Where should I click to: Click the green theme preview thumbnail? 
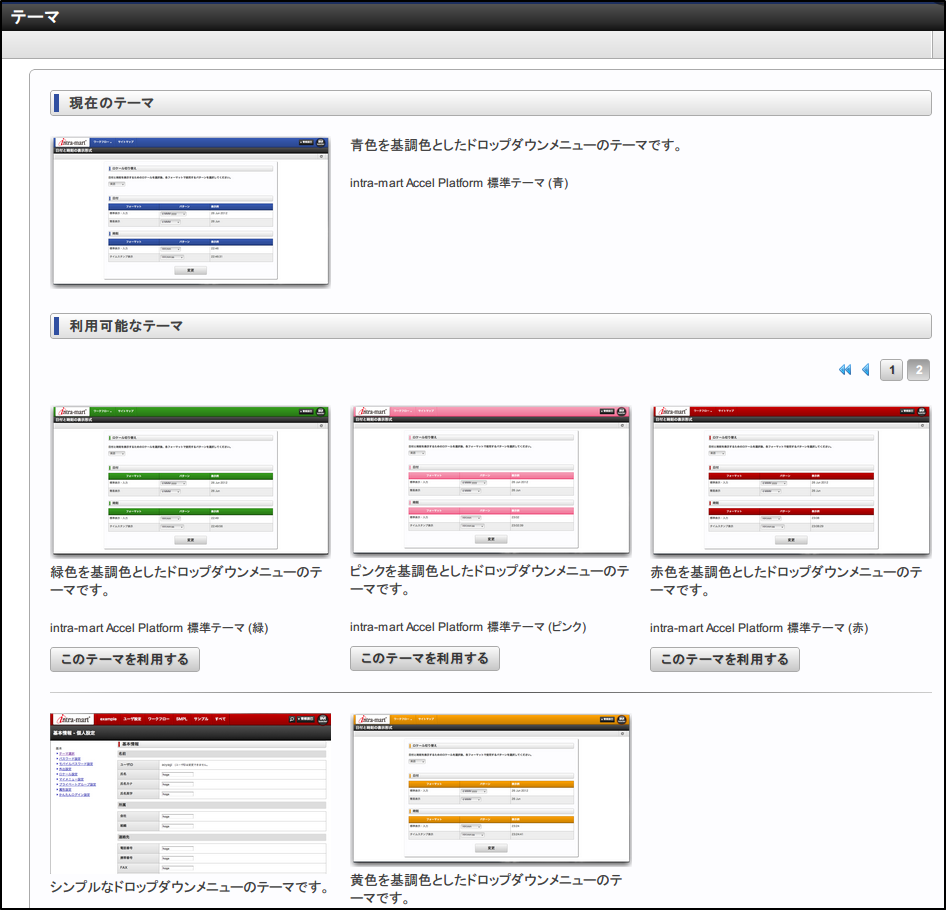point(190,480)
